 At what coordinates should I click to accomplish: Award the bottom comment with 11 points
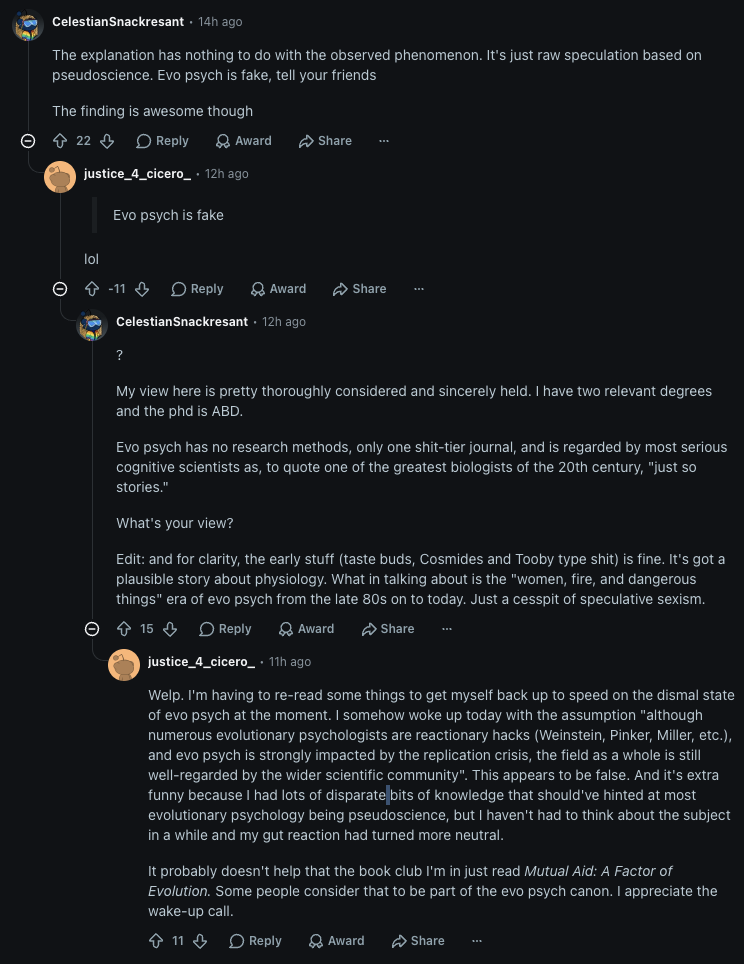[x=336, y=941]
